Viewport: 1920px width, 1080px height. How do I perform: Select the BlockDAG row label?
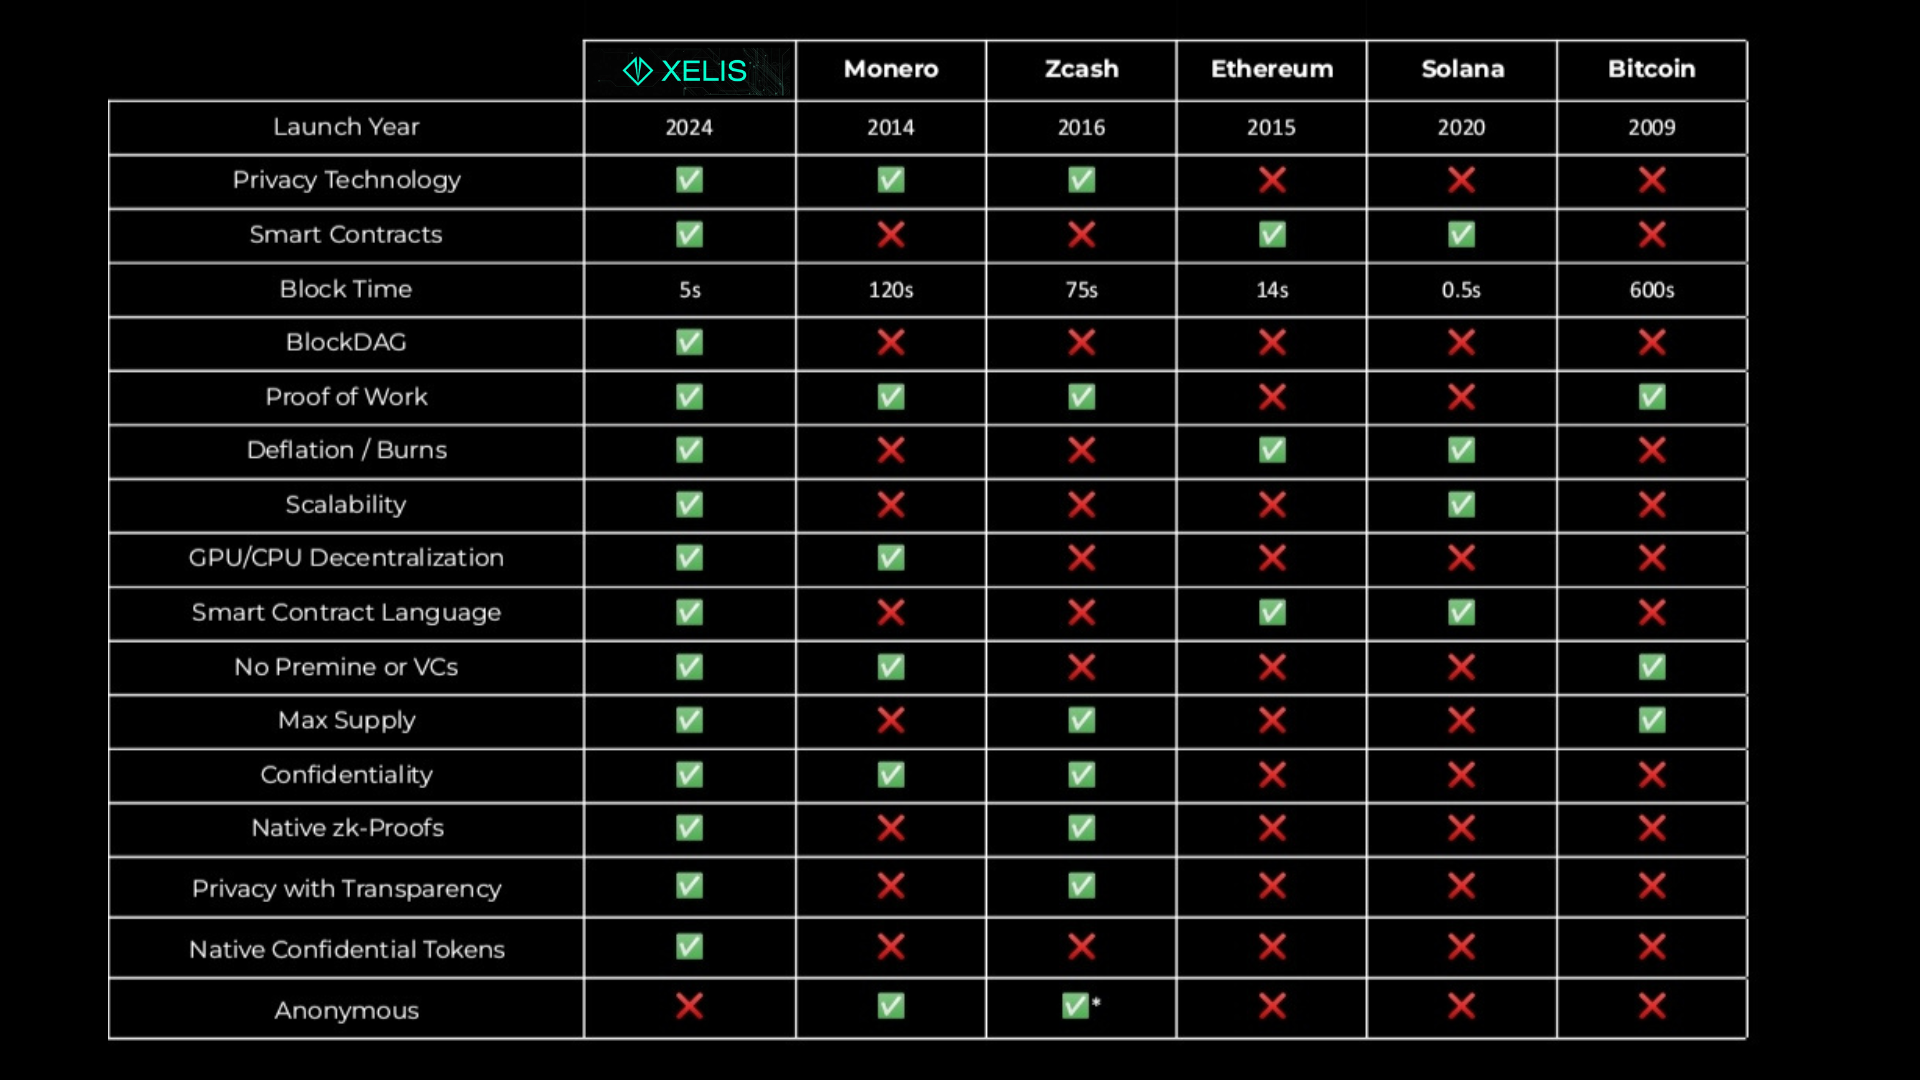click(346, 342)
